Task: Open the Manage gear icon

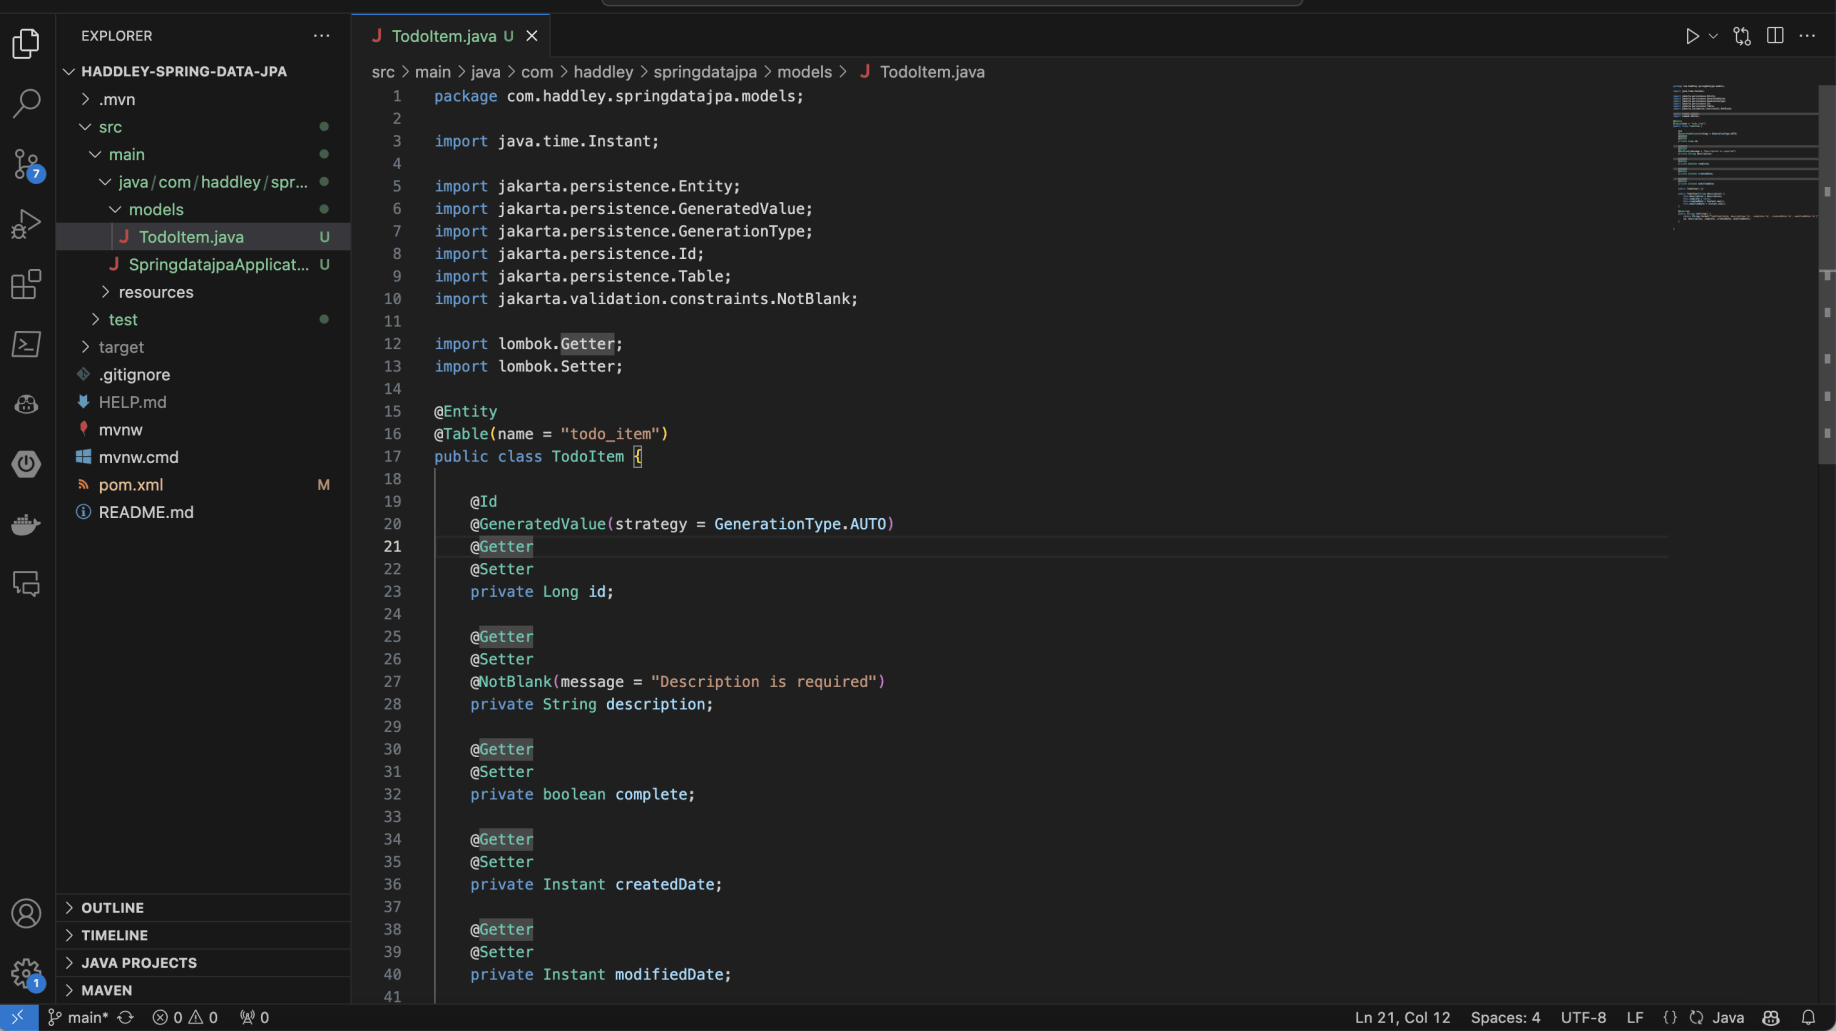Action: click(26, 973)
